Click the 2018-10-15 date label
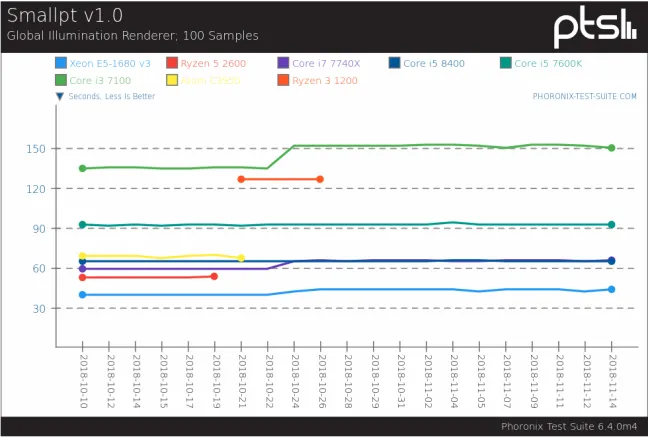The width and height of the screenshot is (650, 437). pos(163,381)
